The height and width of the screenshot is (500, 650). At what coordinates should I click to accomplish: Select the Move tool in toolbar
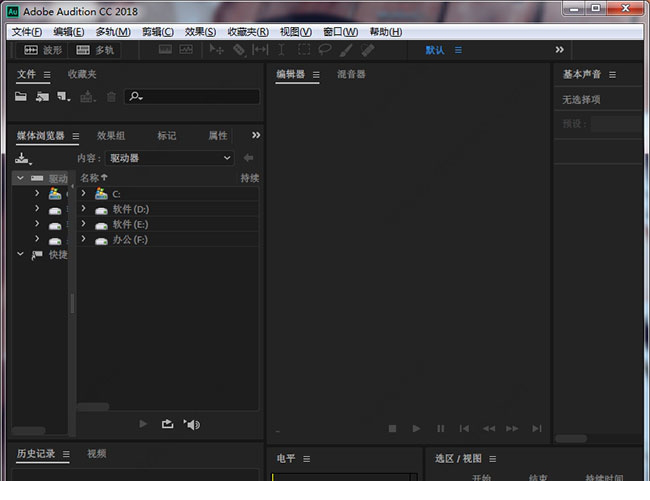pos(216,50)
